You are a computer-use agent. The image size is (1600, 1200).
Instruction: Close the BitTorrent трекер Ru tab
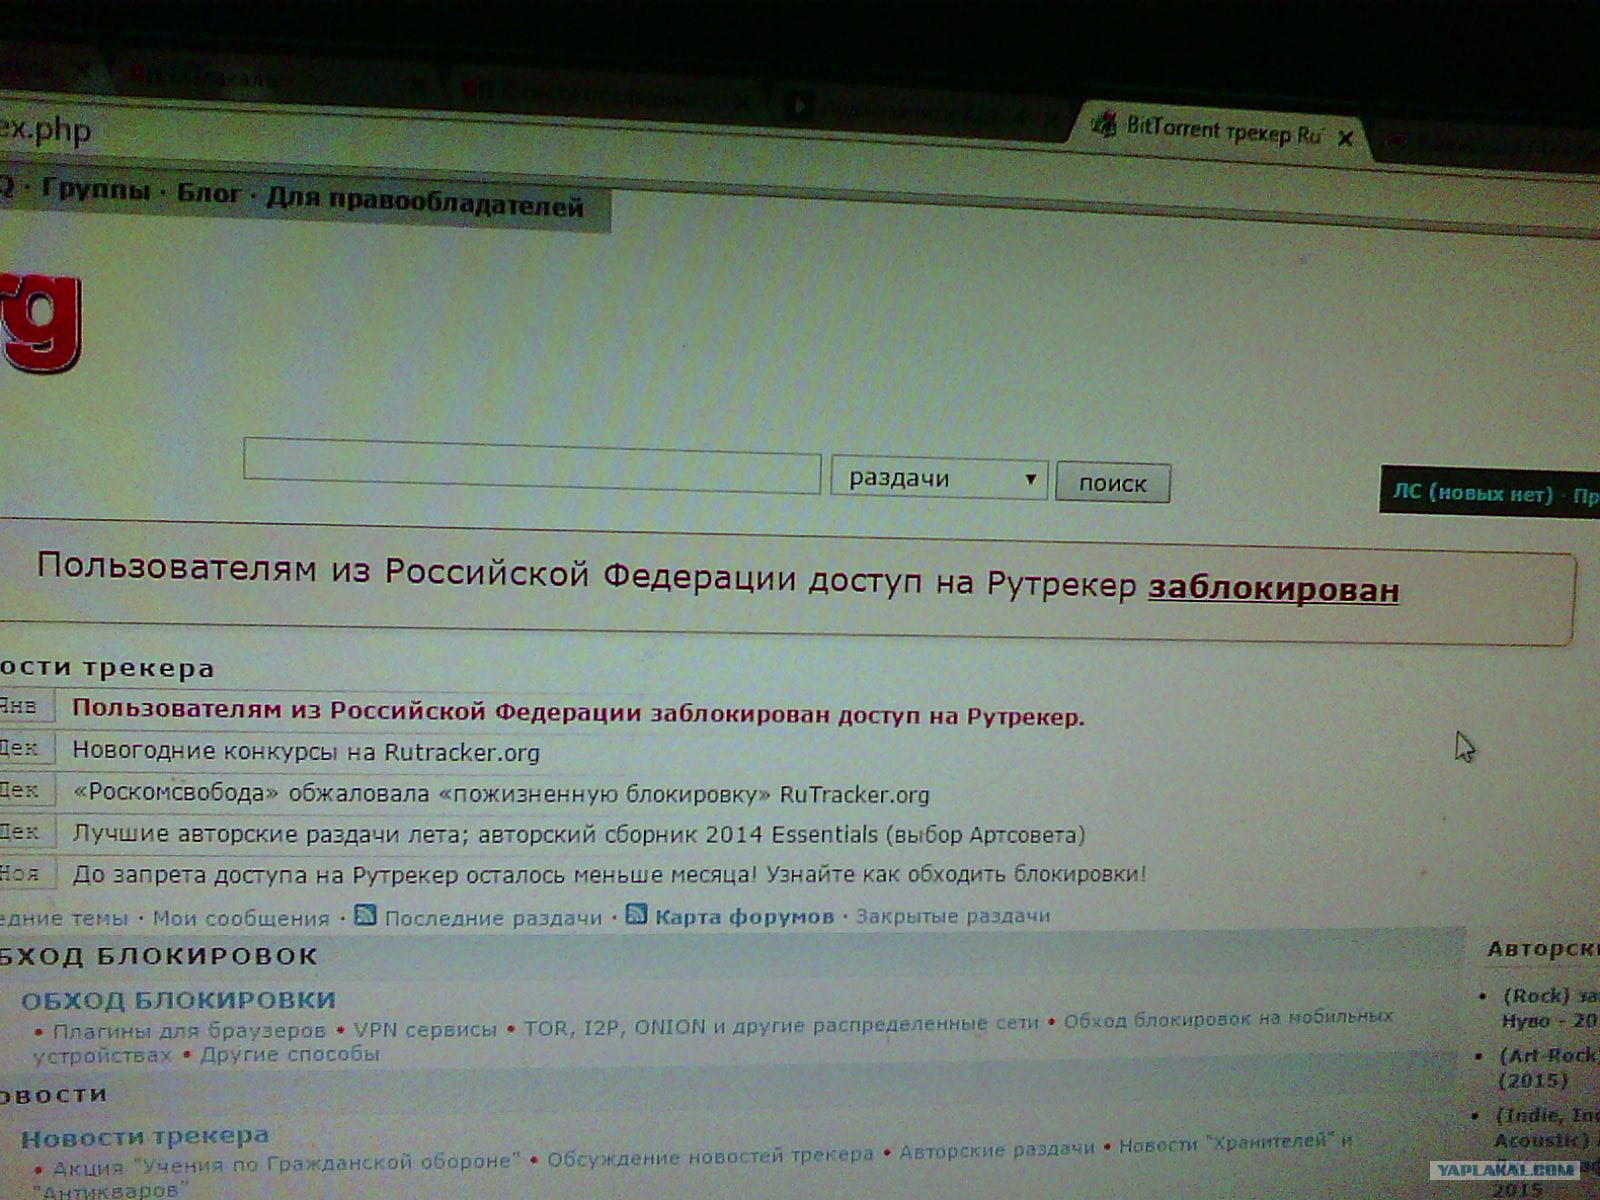1346,138
